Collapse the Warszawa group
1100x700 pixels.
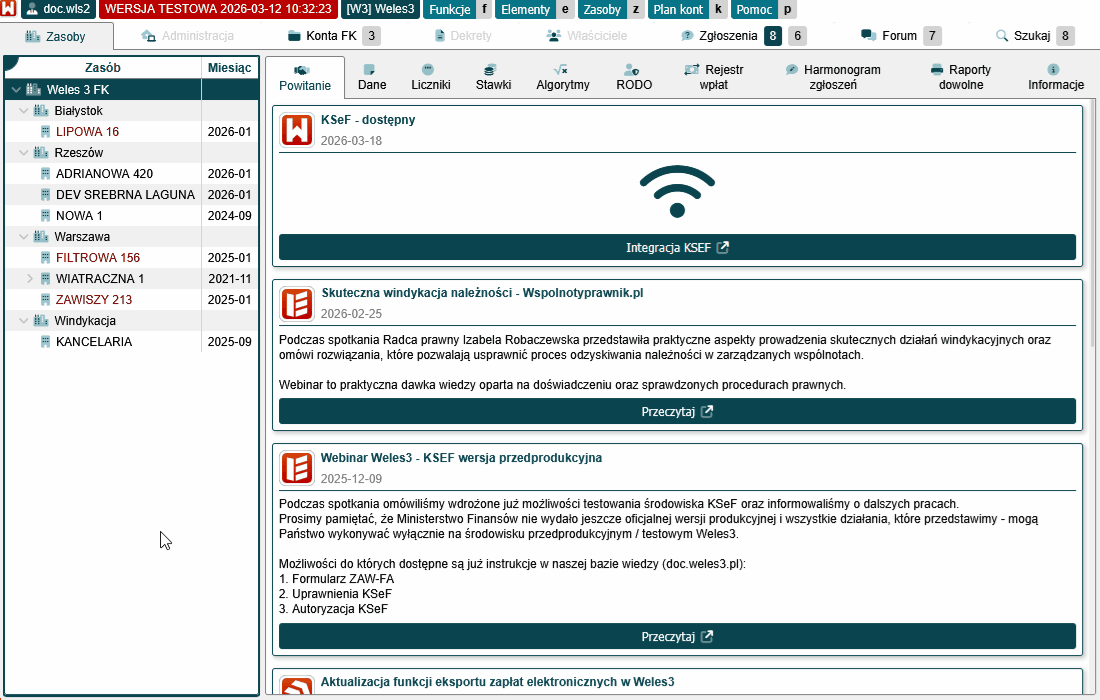coord(25,237)
